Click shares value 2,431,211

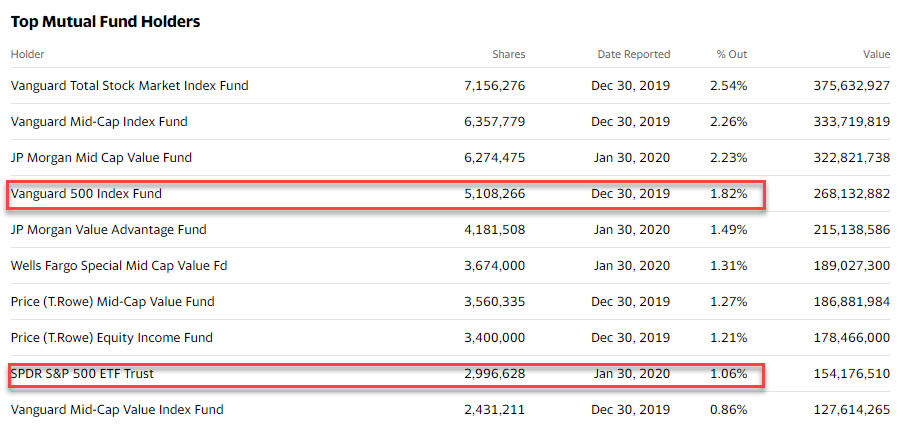(495, 410)
